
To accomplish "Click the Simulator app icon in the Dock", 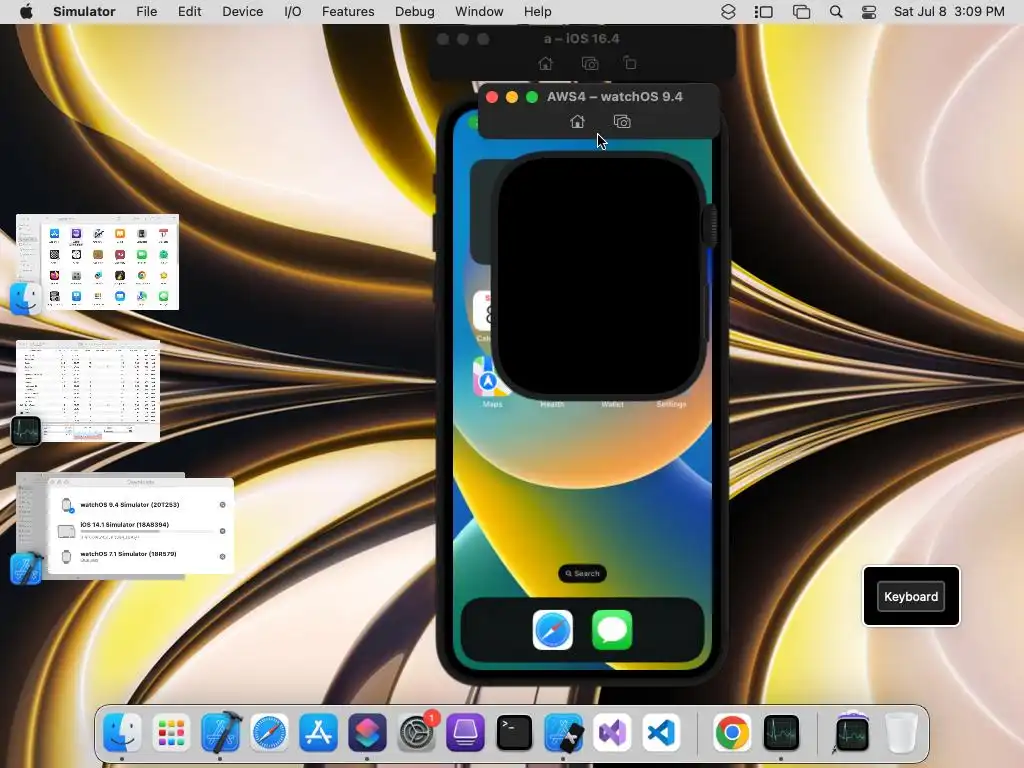I will tap(563, 732).
